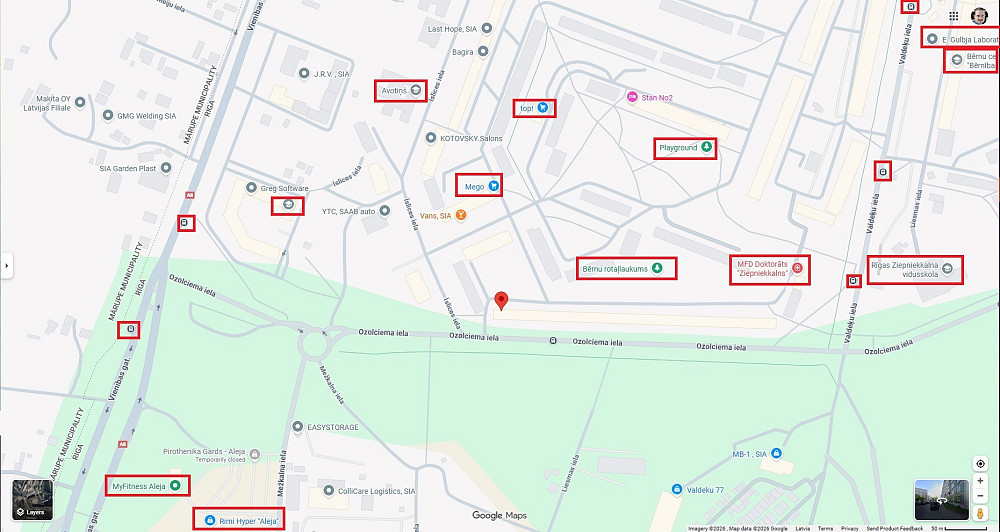Open the Google account profile picture

[979, 16]
